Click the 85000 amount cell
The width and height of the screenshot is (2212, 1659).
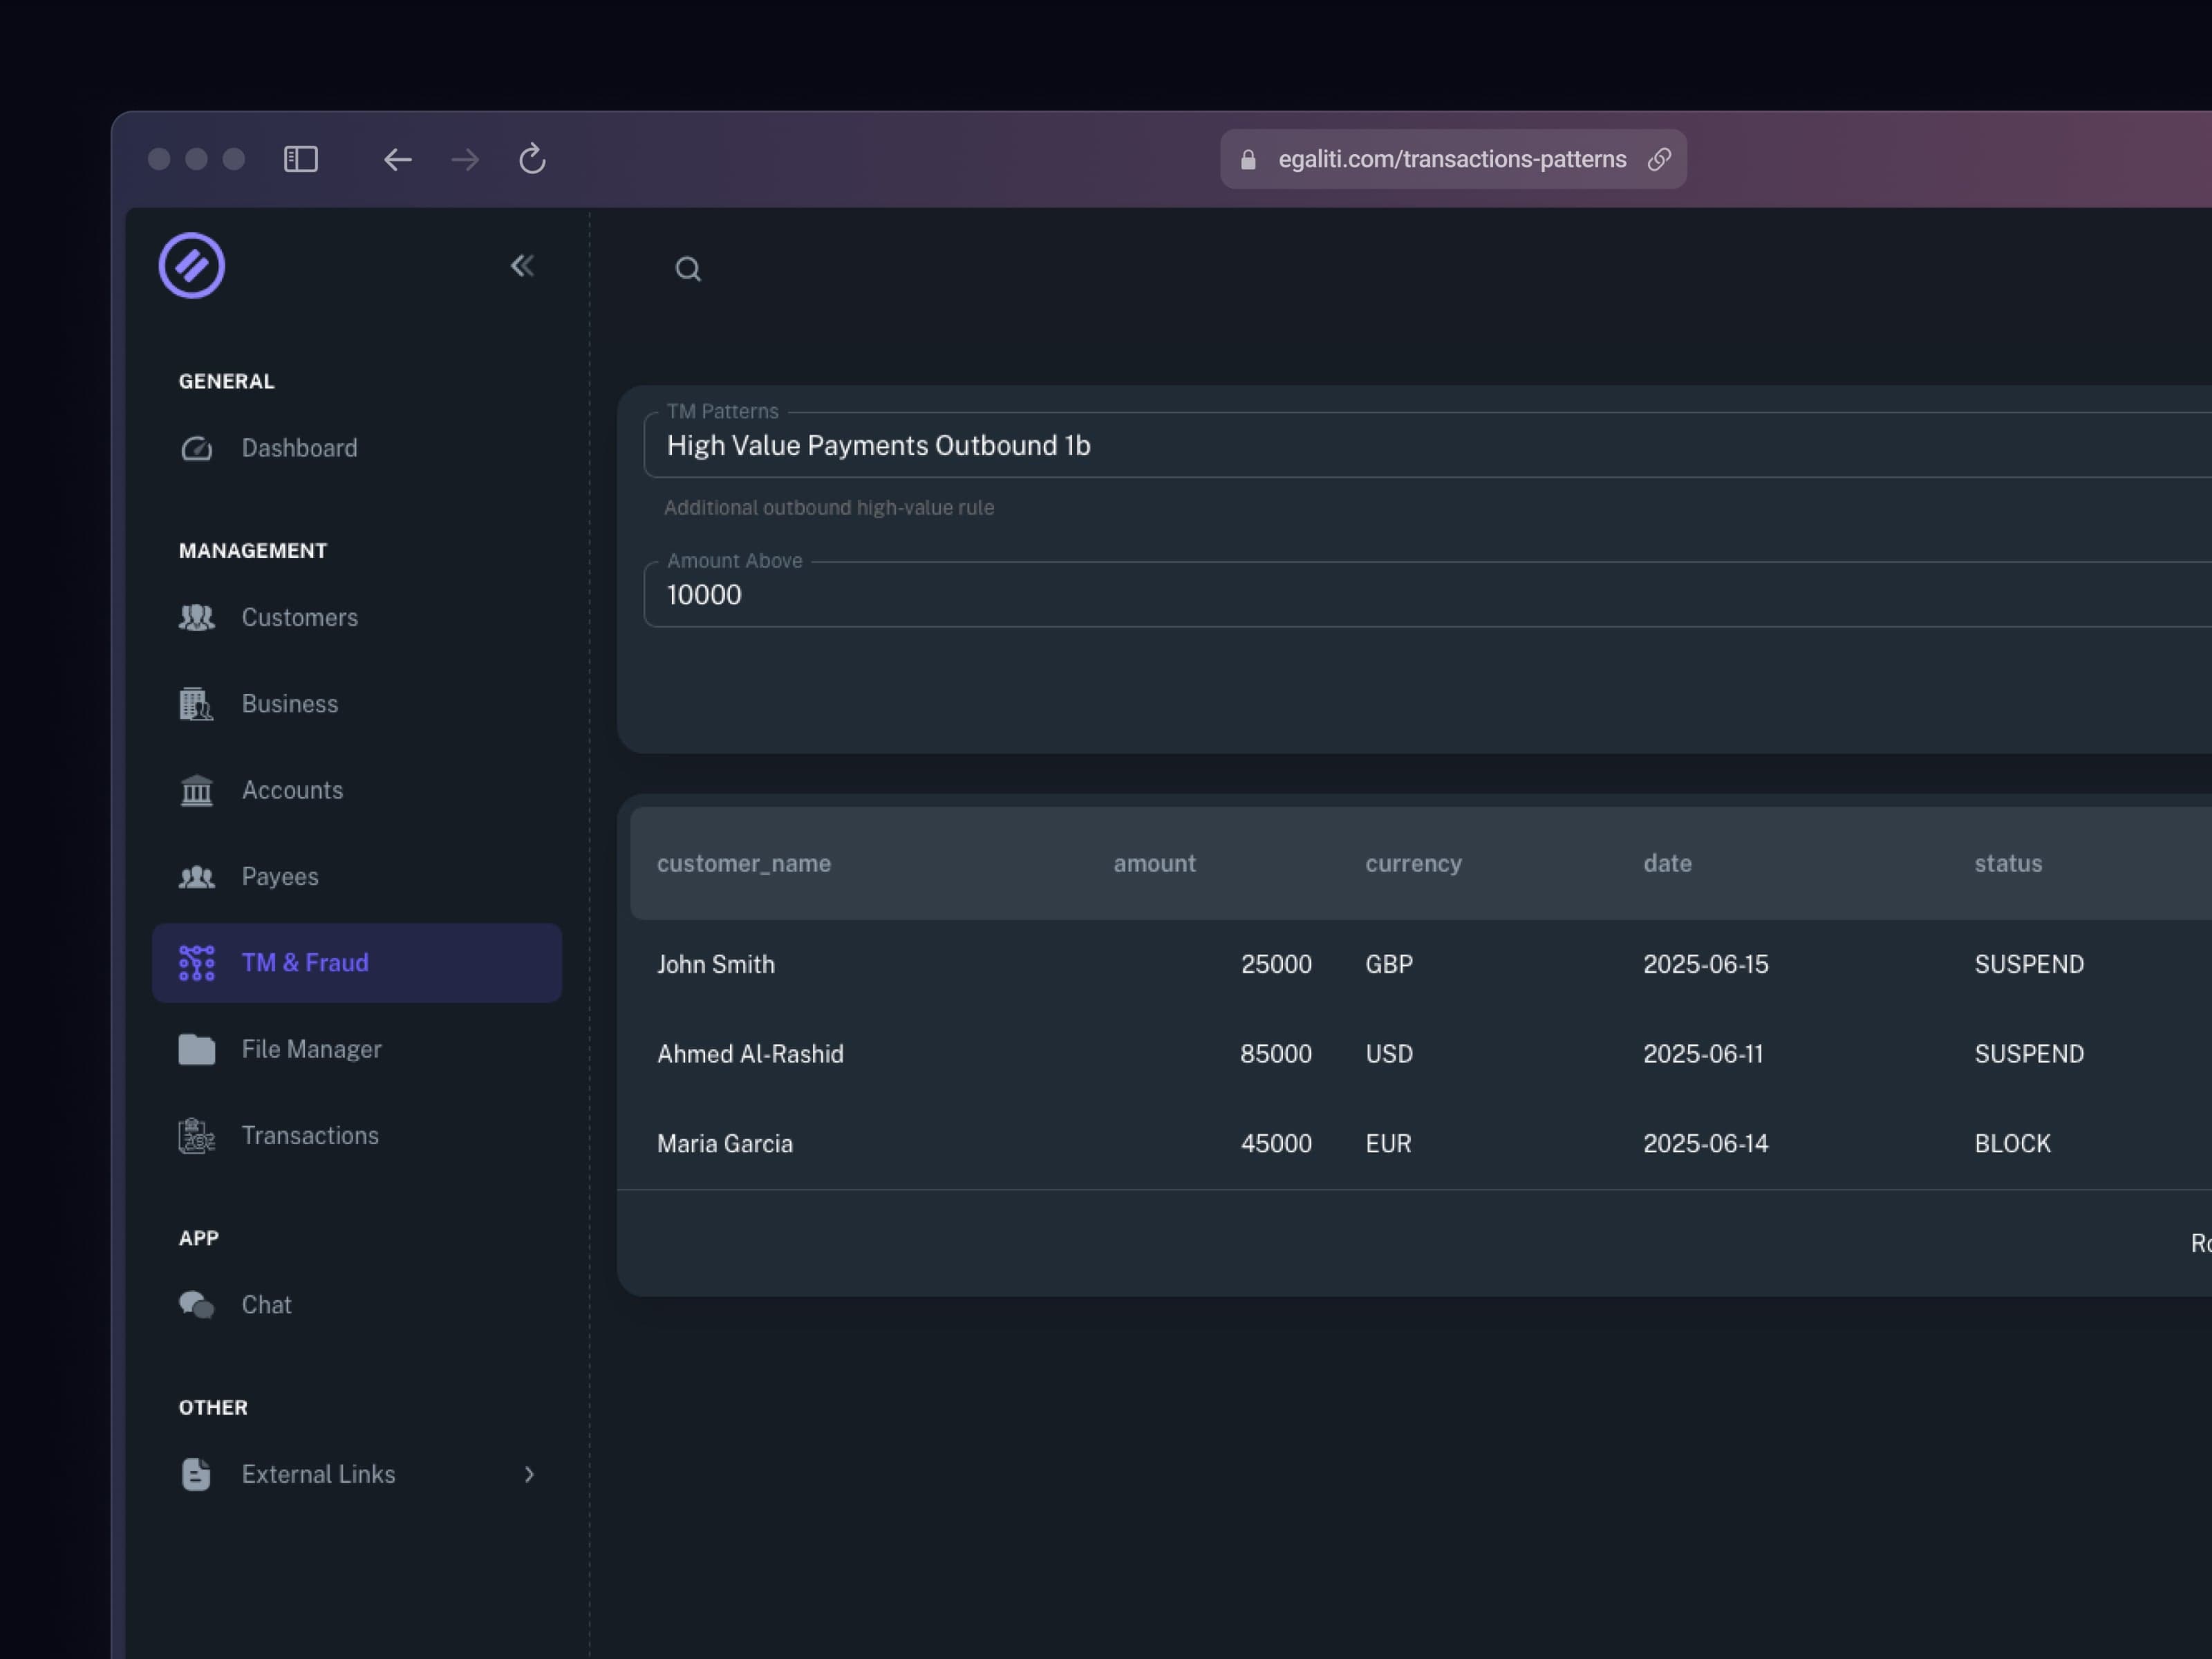[1276, 1054]
